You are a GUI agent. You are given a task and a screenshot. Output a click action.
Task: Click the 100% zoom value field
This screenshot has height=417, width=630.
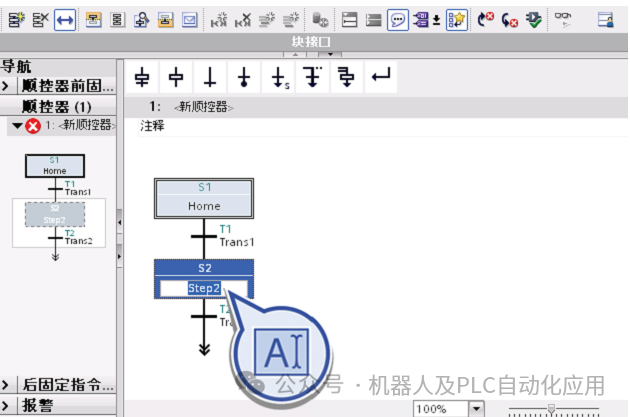[441, 409]
